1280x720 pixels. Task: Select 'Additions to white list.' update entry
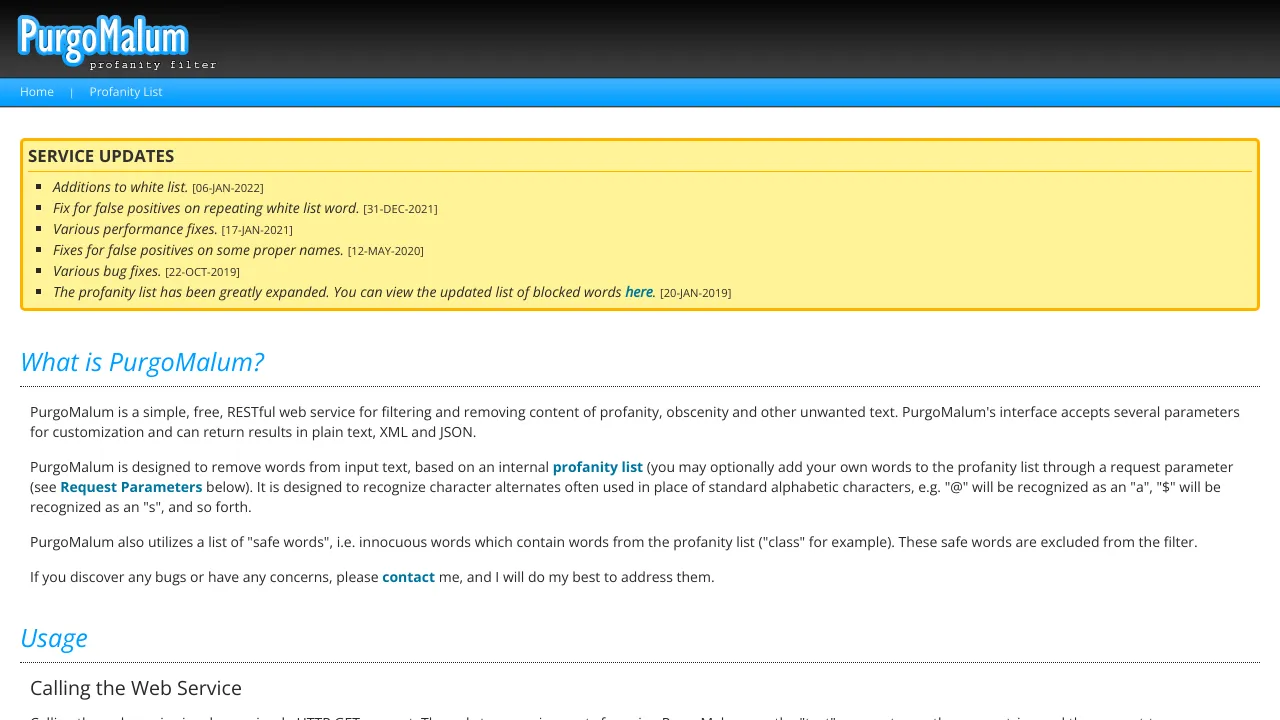[x=120, y=187]
